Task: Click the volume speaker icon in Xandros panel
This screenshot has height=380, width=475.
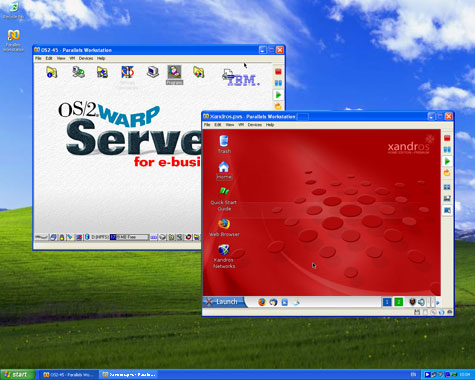Action: coord(421,302)
